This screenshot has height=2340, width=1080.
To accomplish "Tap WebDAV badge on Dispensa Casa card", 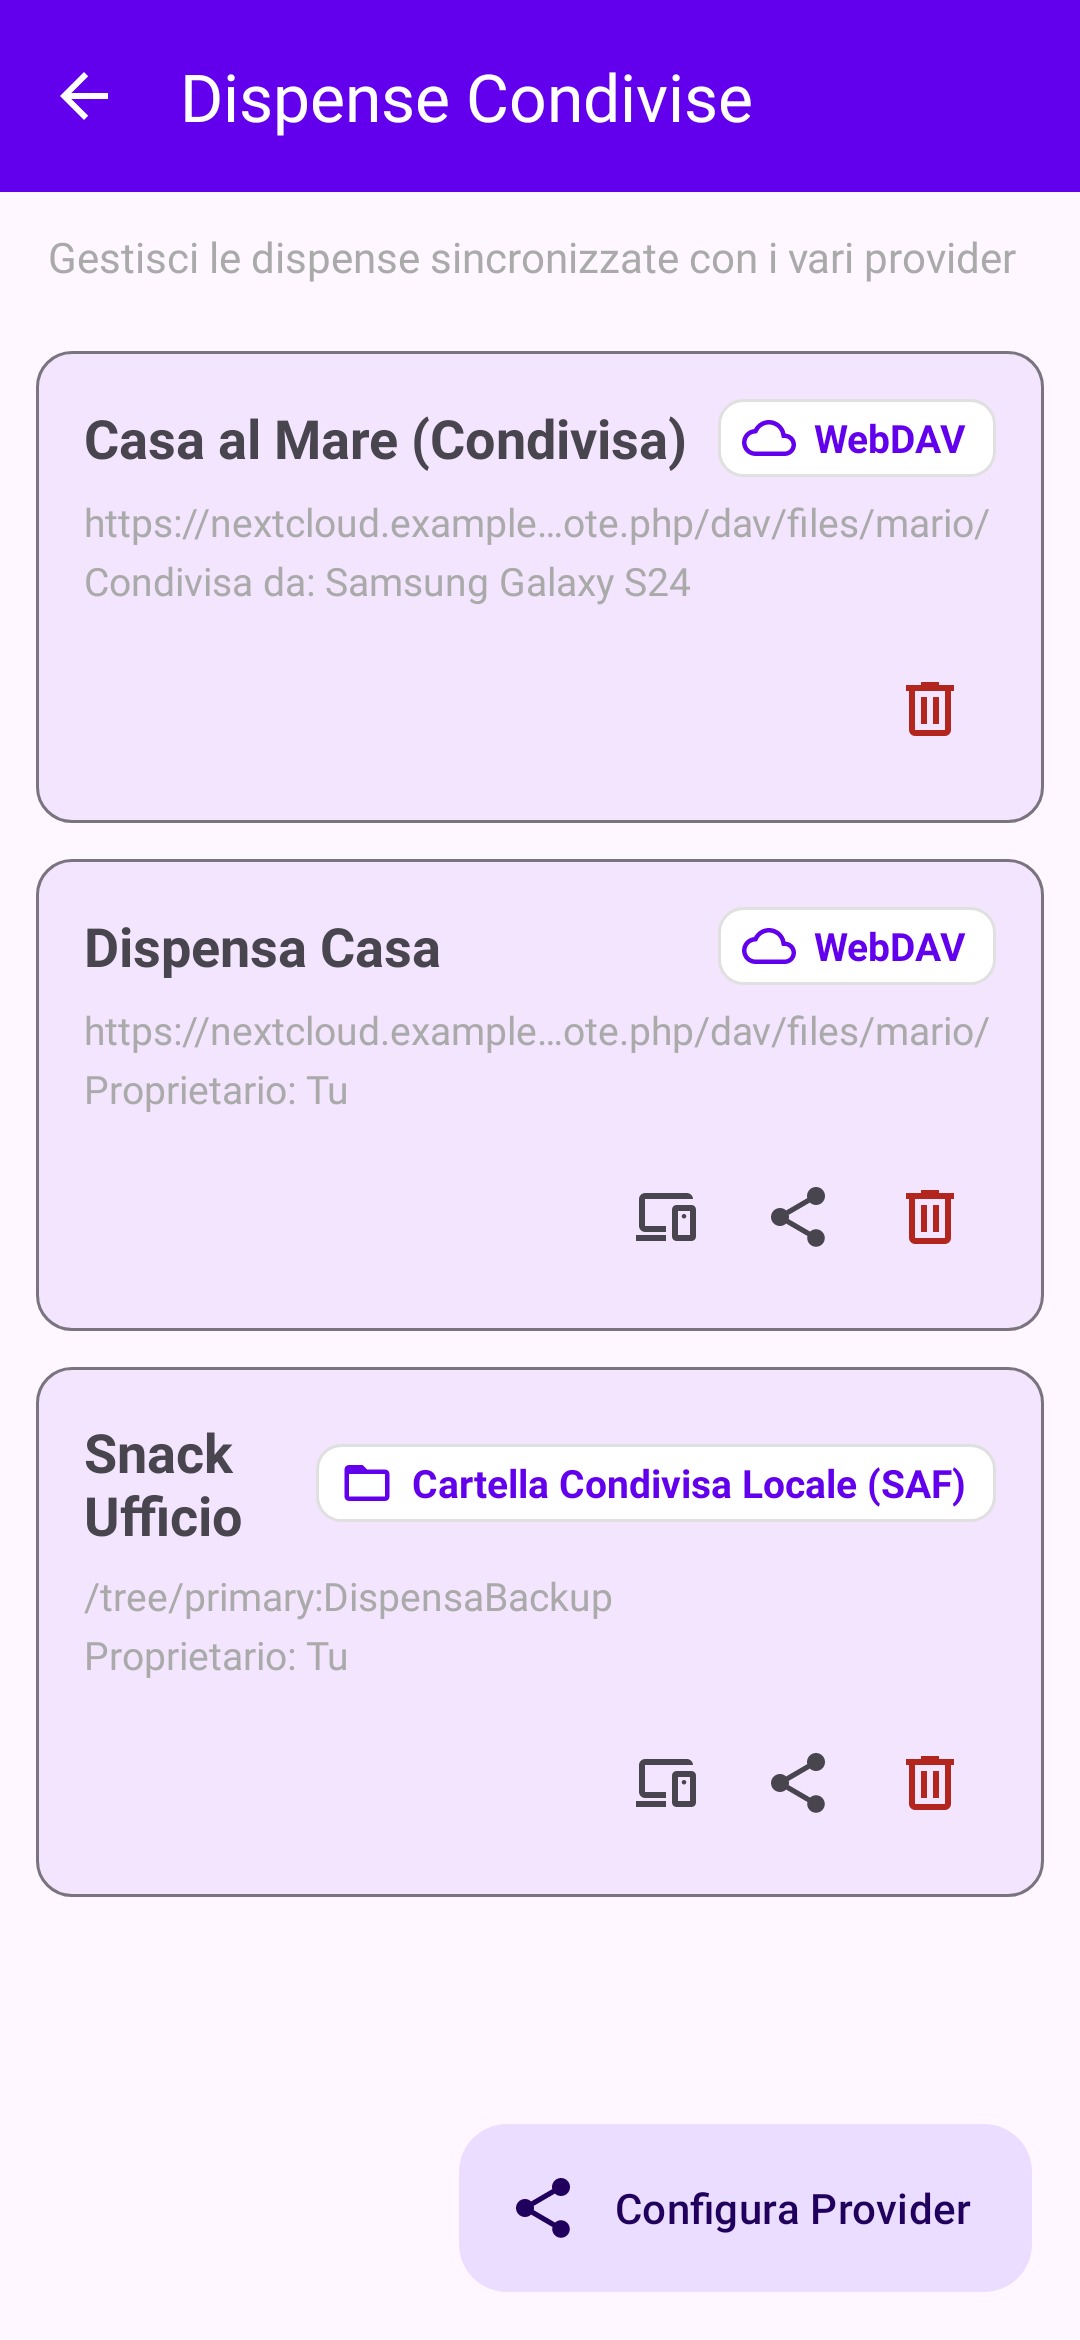I will pyautogui.click(x=857, y=947).
